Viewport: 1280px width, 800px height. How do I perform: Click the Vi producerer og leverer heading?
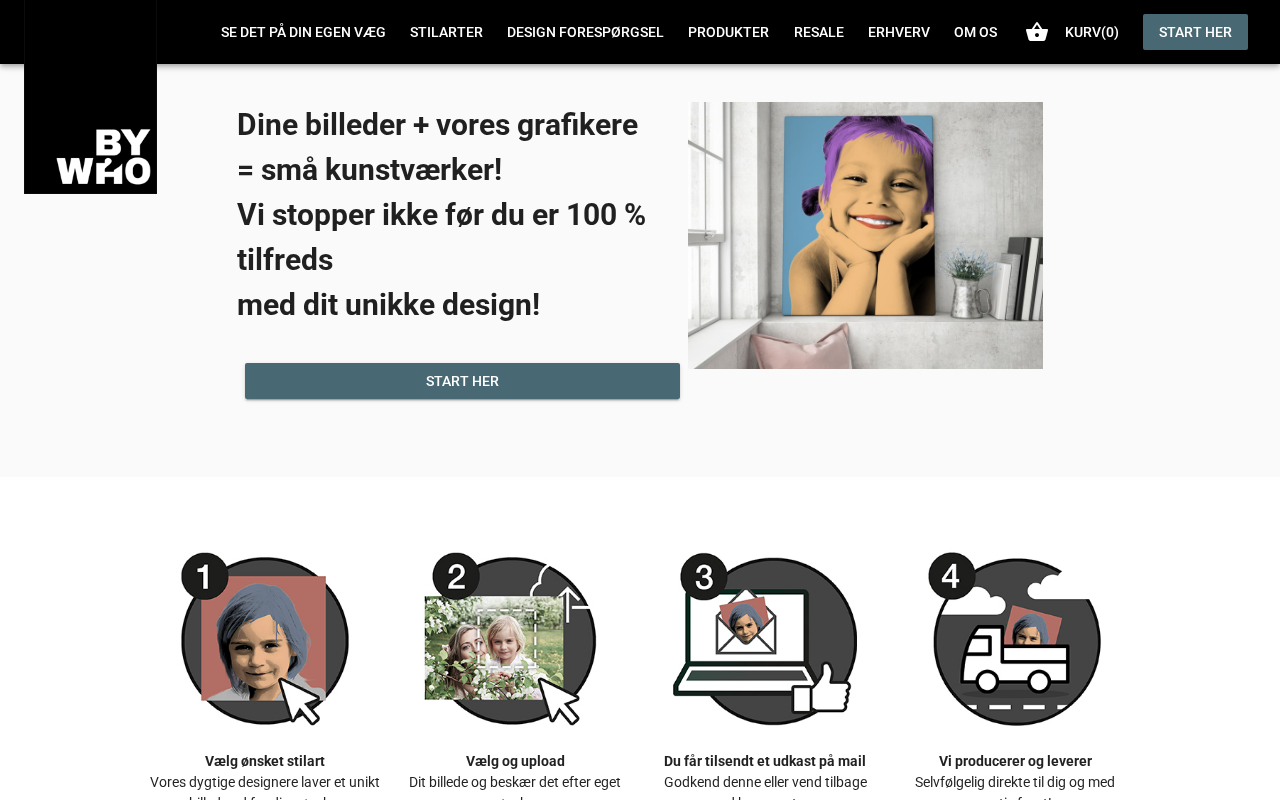[x=1015, y=761]
